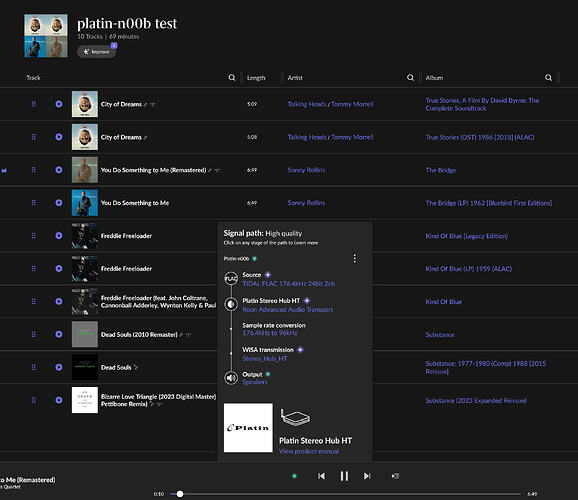
Task: Play Freddie Freeloader from Kind Of Blue (LP) 1959
Action: pyautogui.click(x=59, y=268)
